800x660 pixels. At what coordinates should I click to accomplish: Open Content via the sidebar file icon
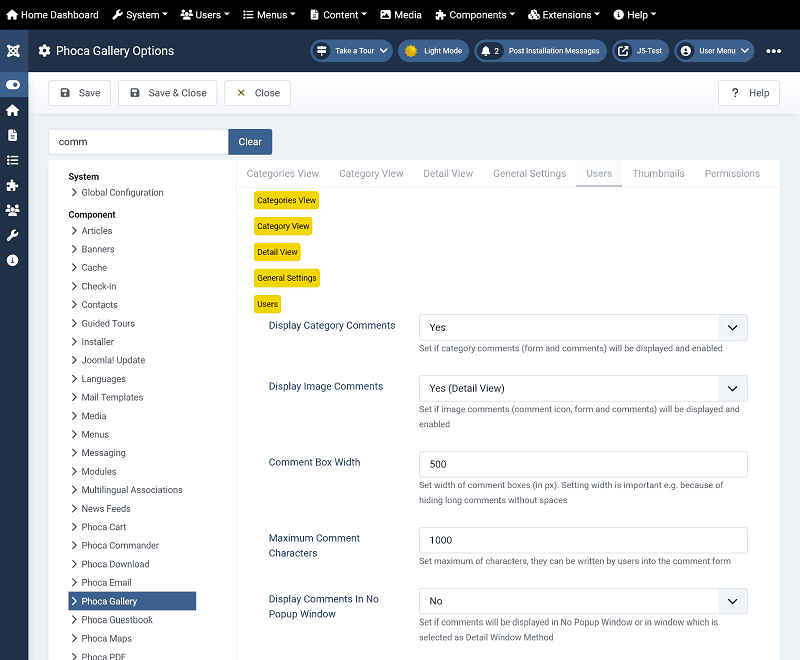coord(13,135)
